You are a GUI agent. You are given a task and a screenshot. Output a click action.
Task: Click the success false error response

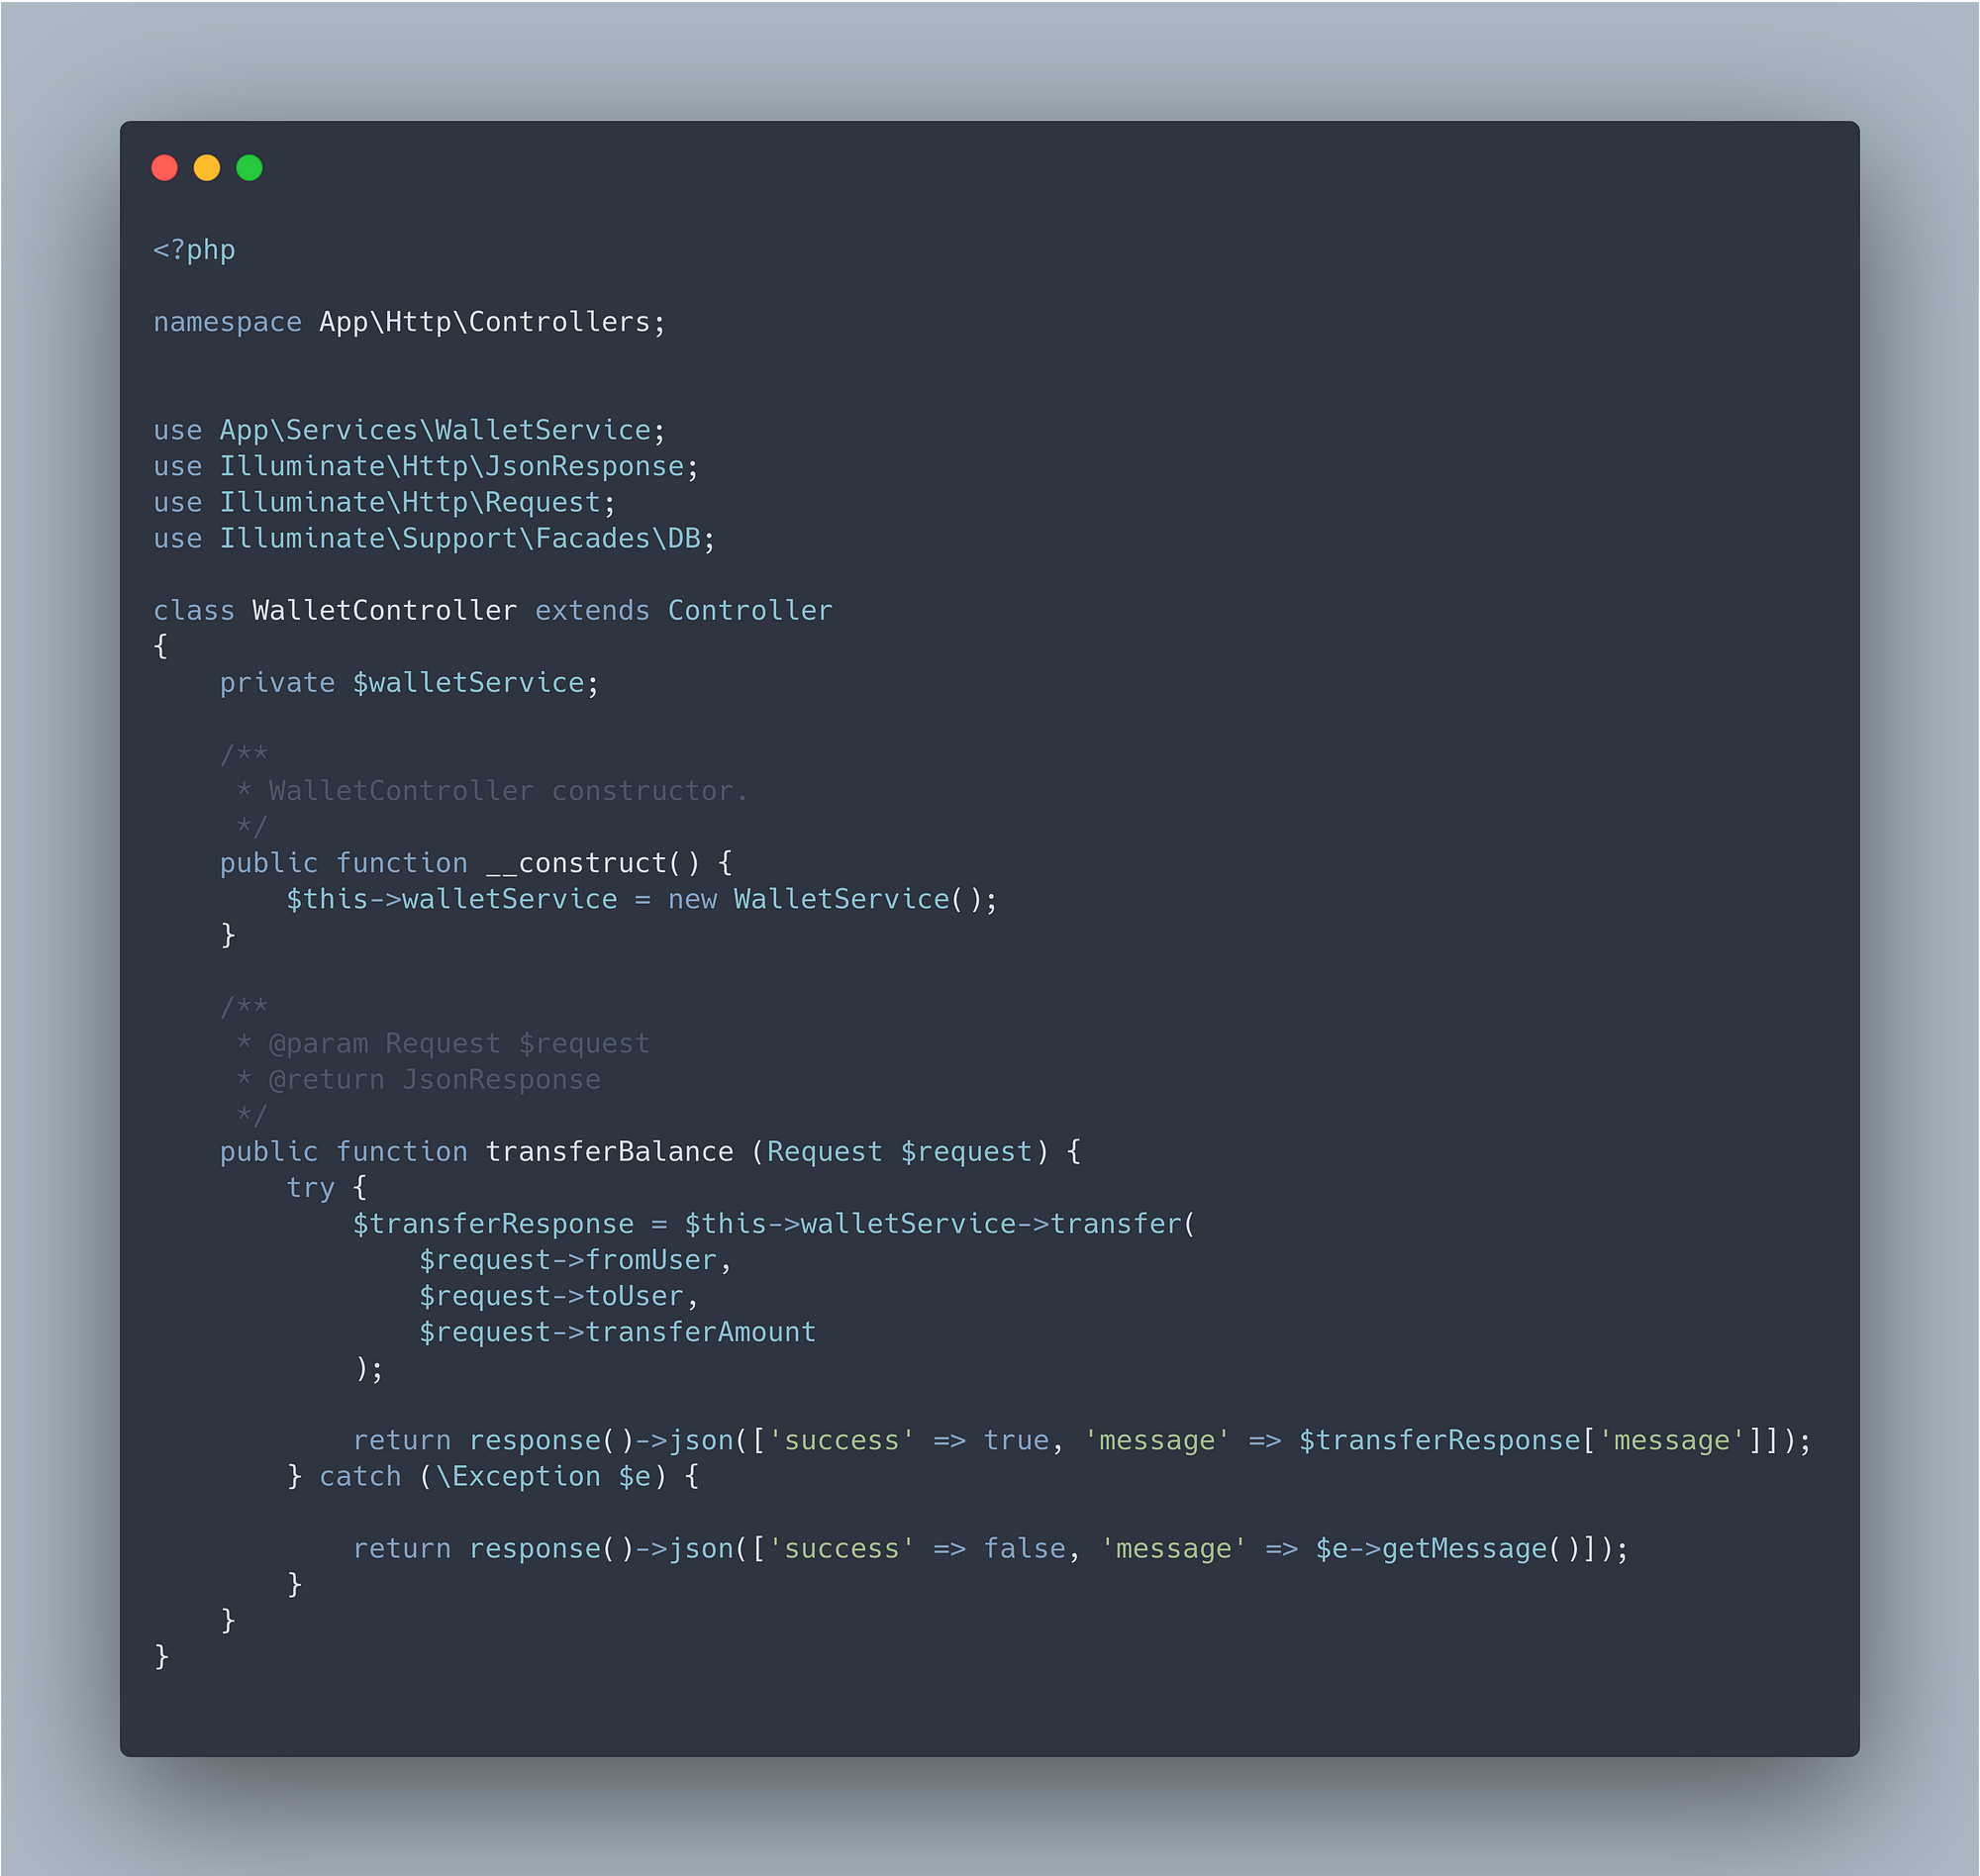tap(984, 1548)
